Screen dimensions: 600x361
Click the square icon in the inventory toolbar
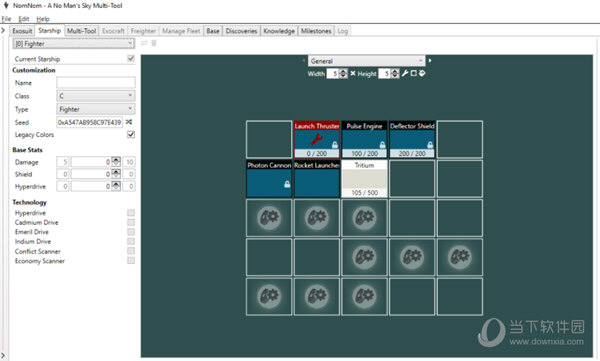point(413,73)
